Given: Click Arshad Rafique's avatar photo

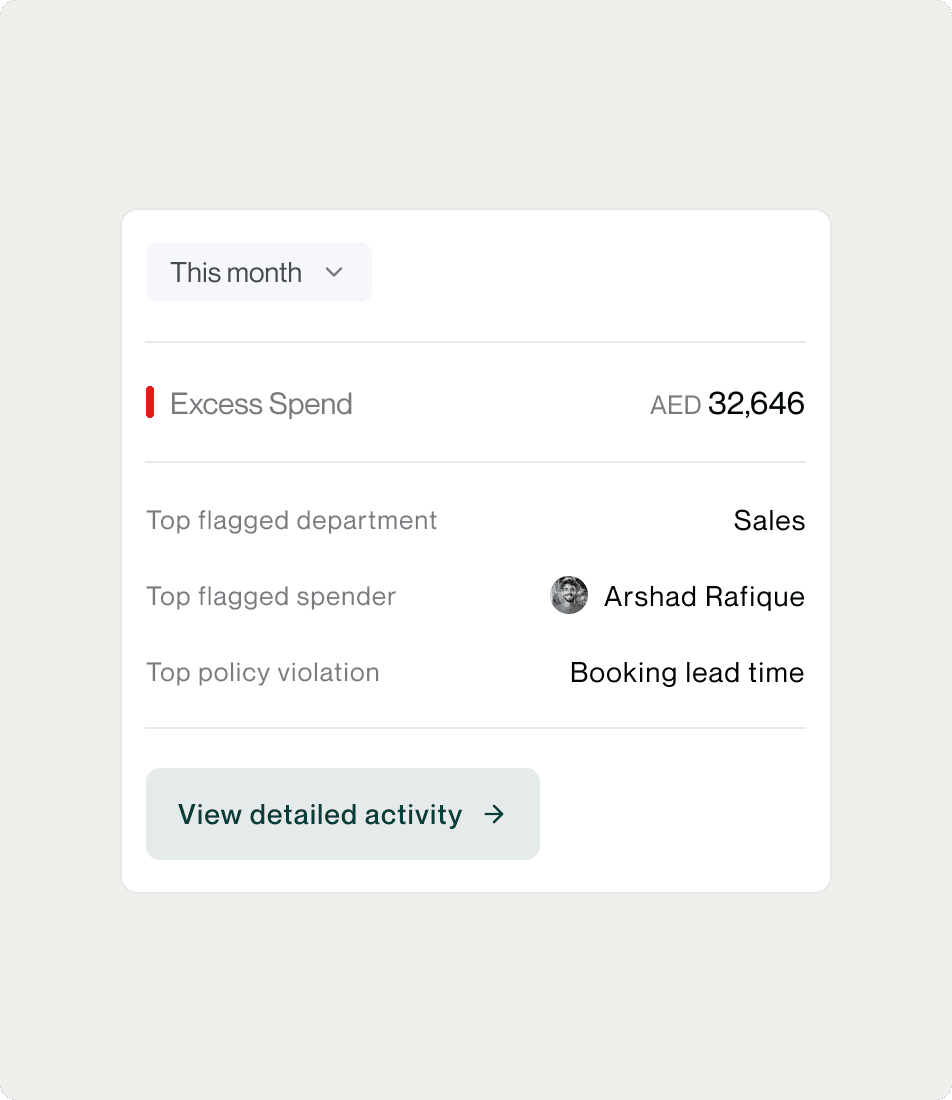Looking at the screenshot, I should click(569, 595).
